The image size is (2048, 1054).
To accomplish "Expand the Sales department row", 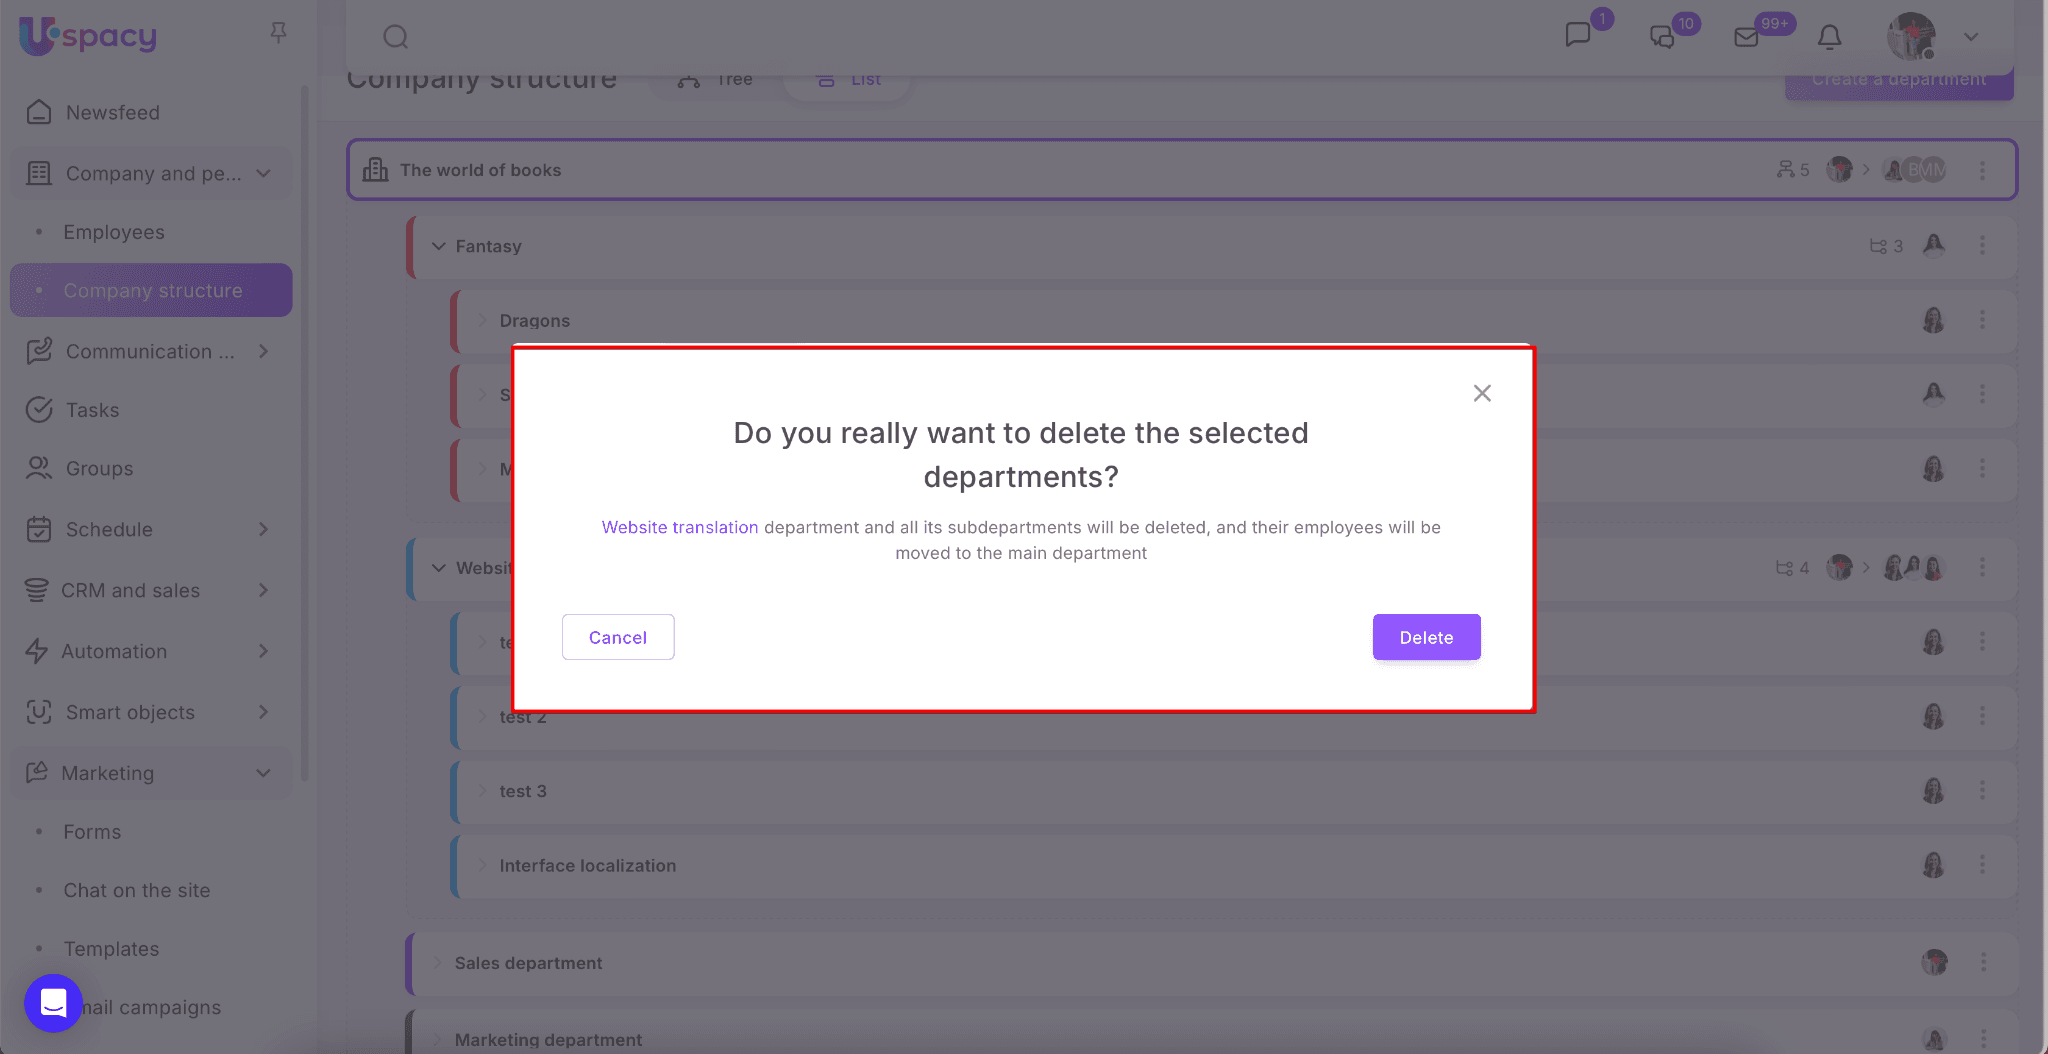I will pyautogui.click(x=438, y=963).
